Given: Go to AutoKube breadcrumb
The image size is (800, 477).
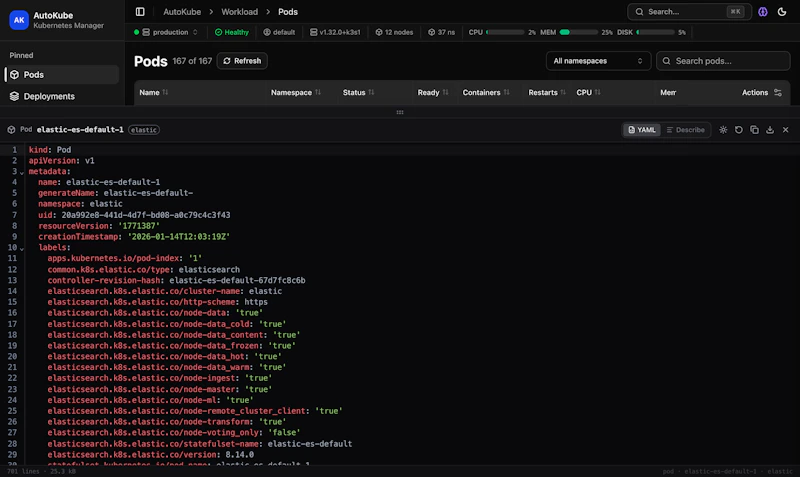Looking at the screenshot, I should [182, 12].
